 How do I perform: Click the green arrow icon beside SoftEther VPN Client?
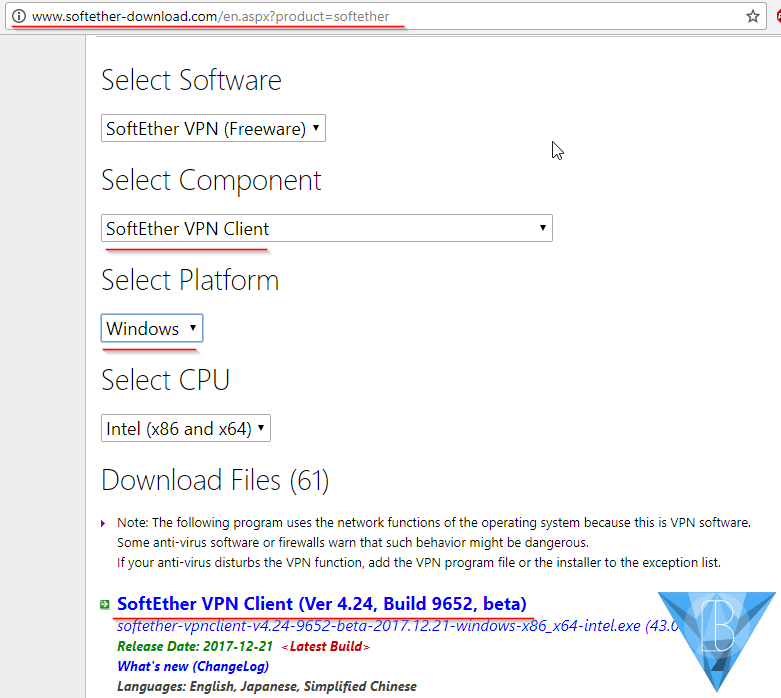105,604
